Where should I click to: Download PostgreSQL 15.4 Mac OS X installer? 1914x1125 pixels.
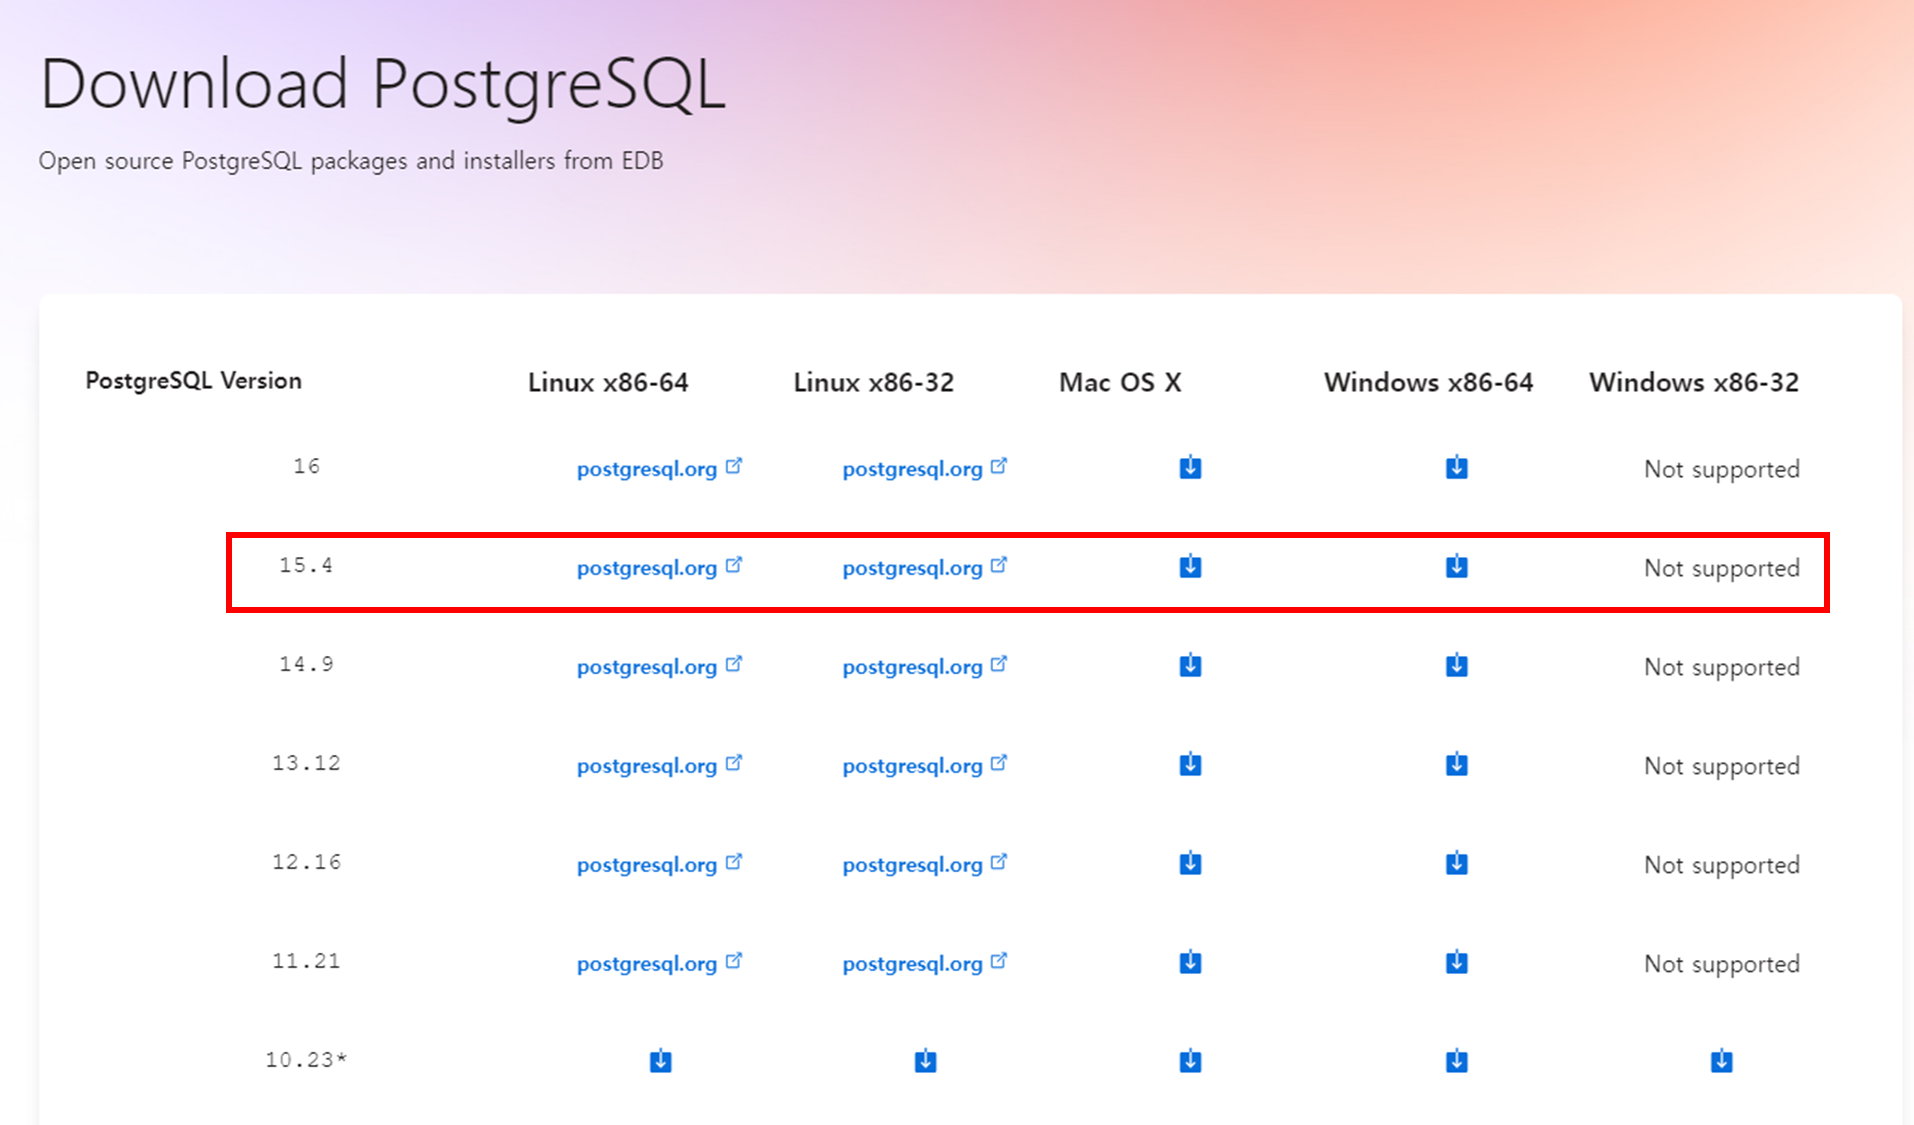[x=1190, y=566]
